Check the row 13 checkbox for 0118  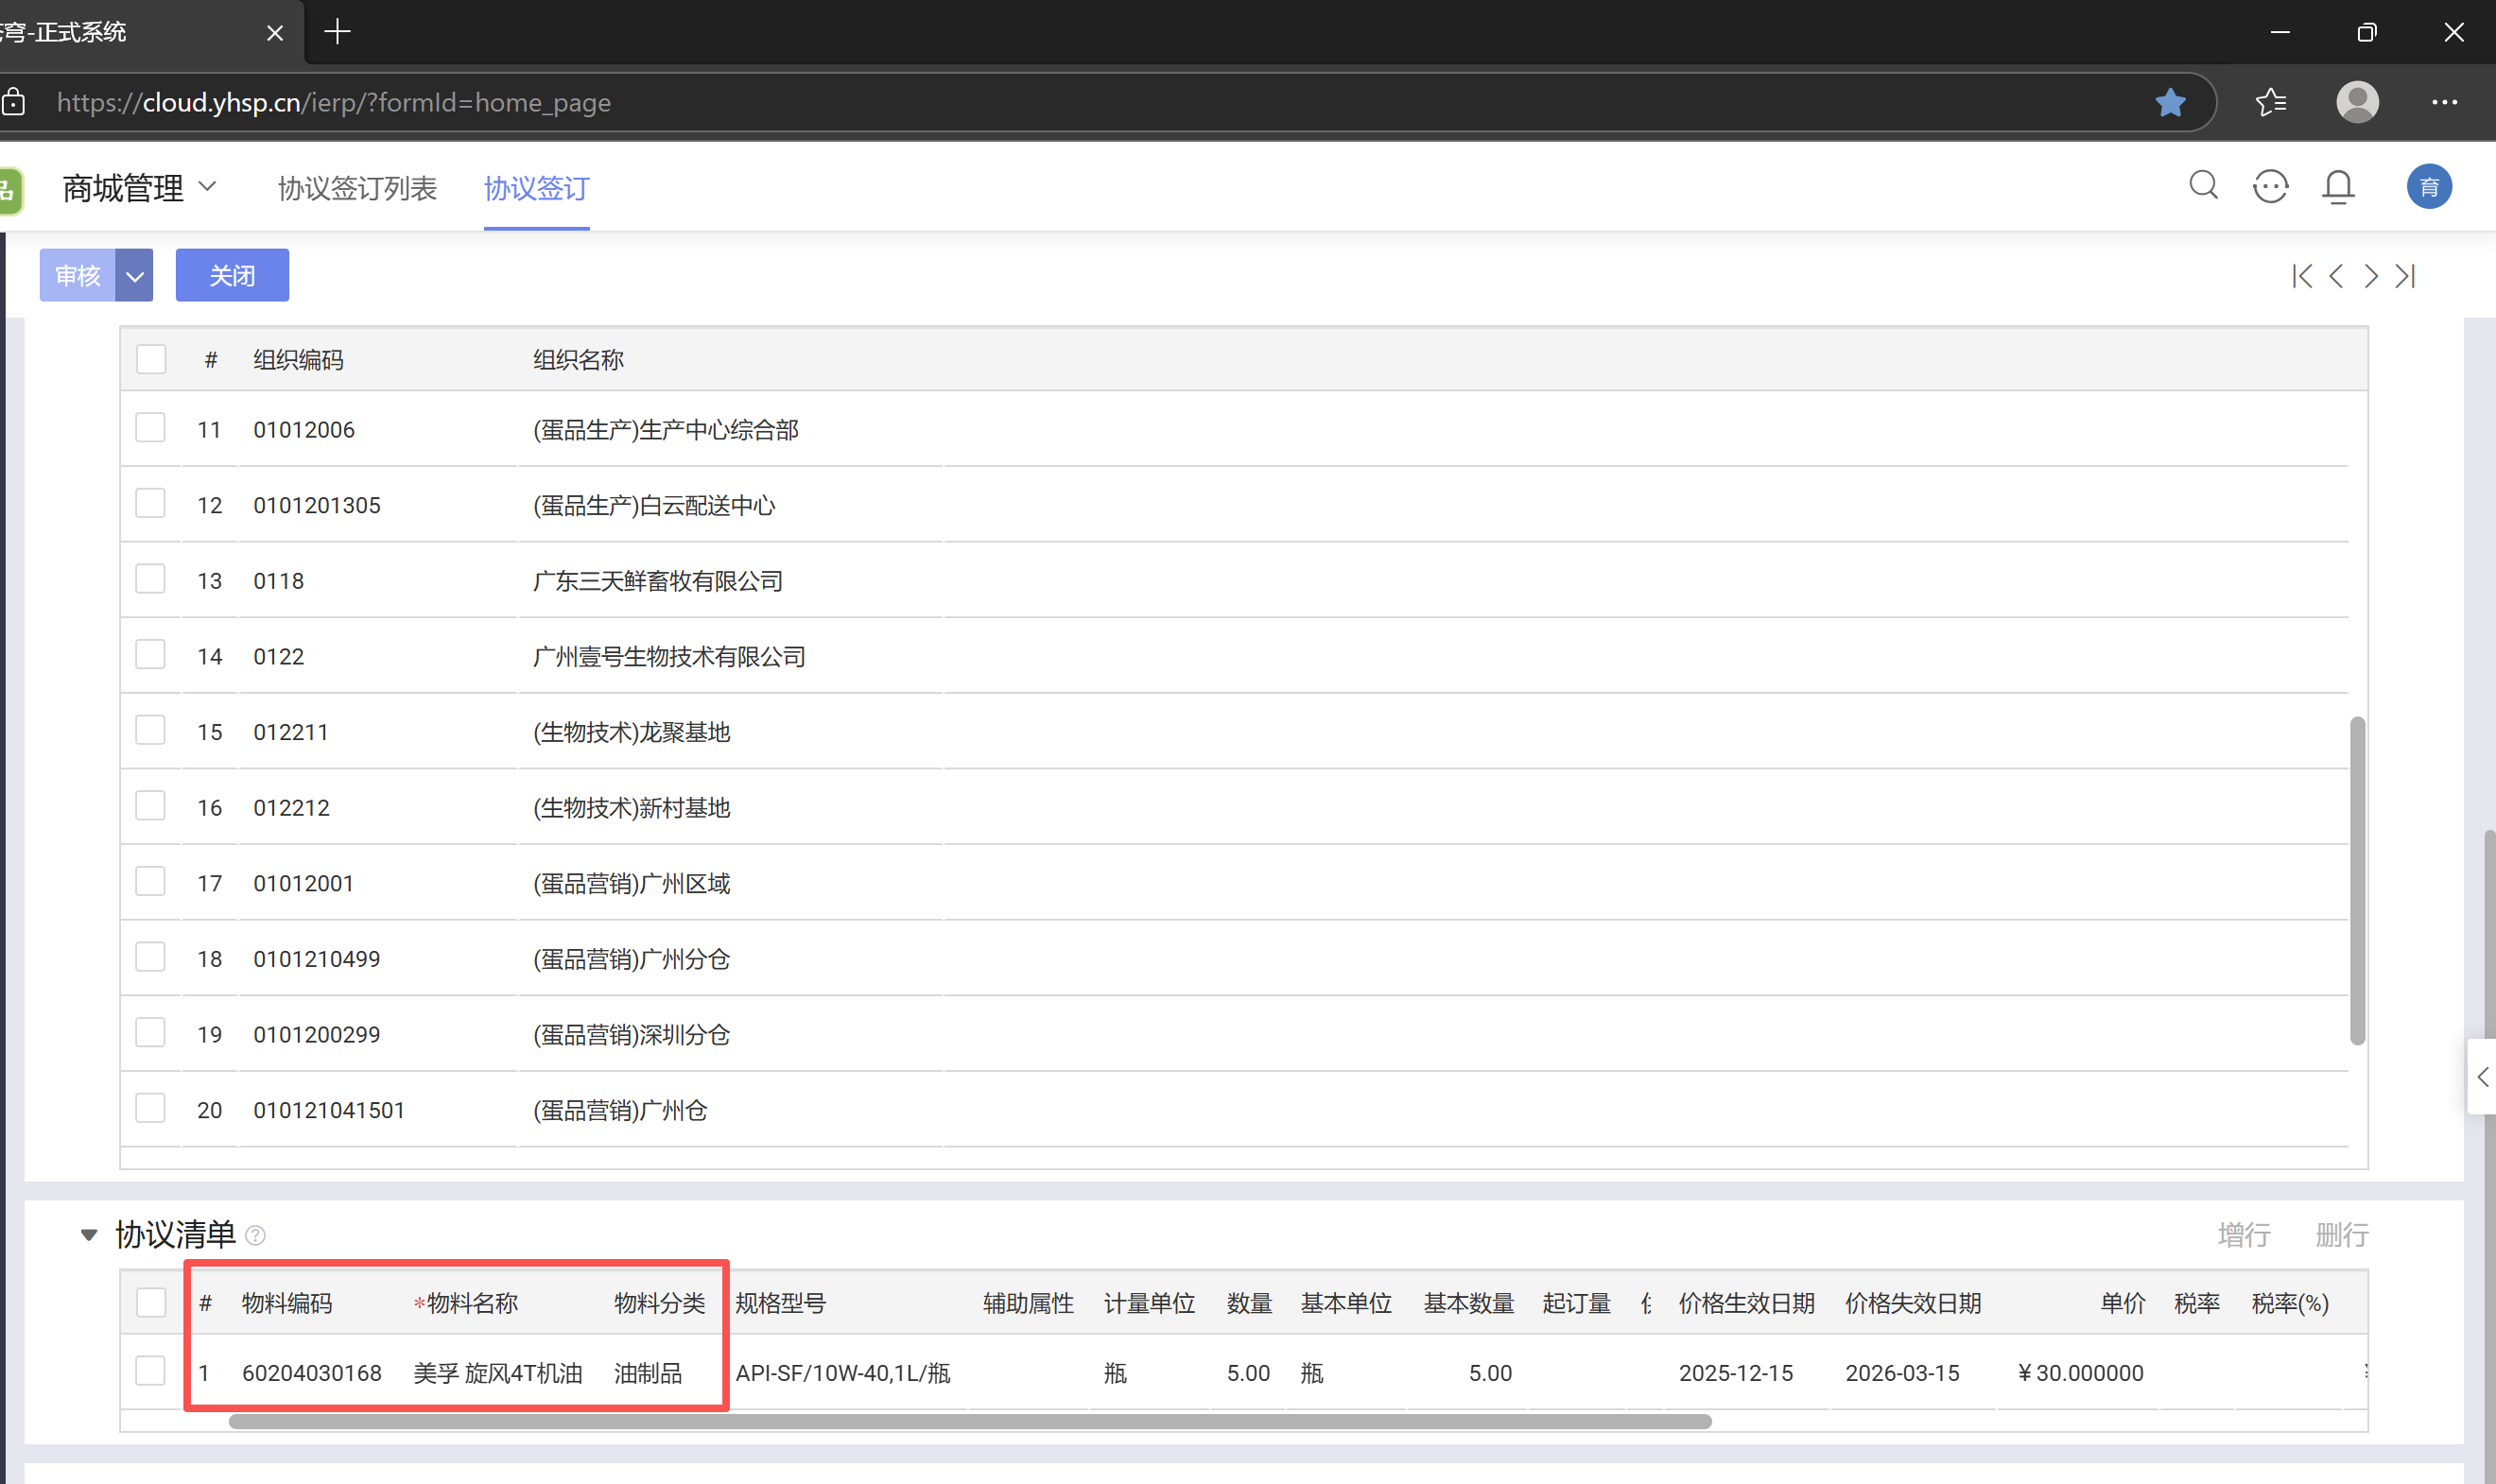[150, 579]
